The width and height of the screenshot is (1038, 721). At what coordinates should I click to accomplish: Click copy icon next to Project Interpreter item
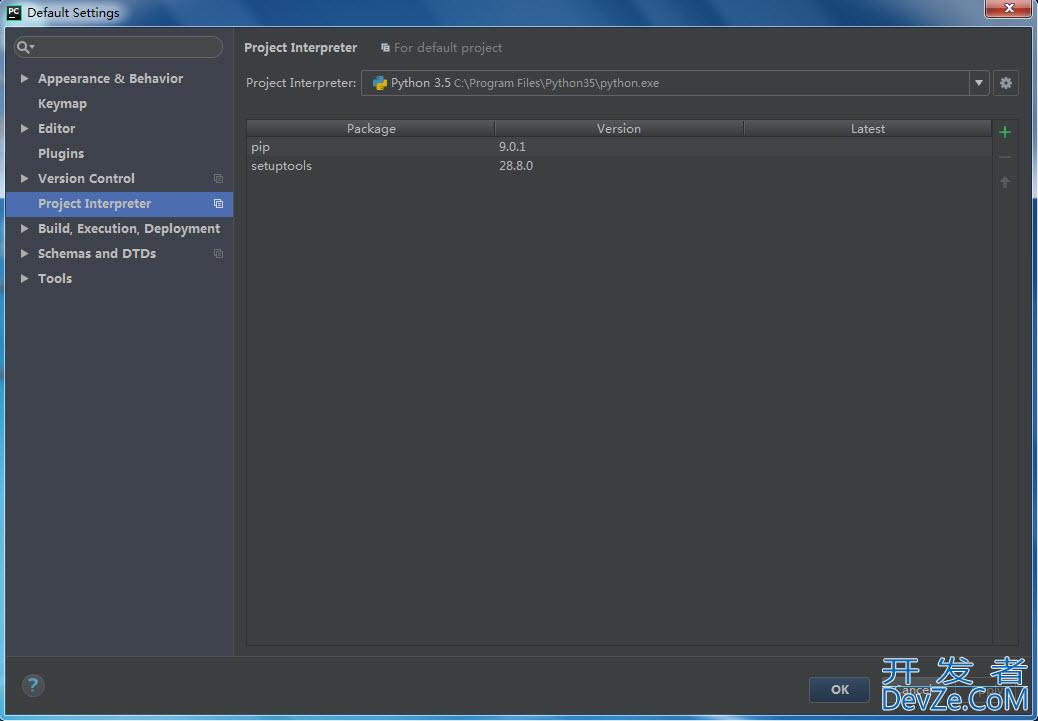point(218,204)
